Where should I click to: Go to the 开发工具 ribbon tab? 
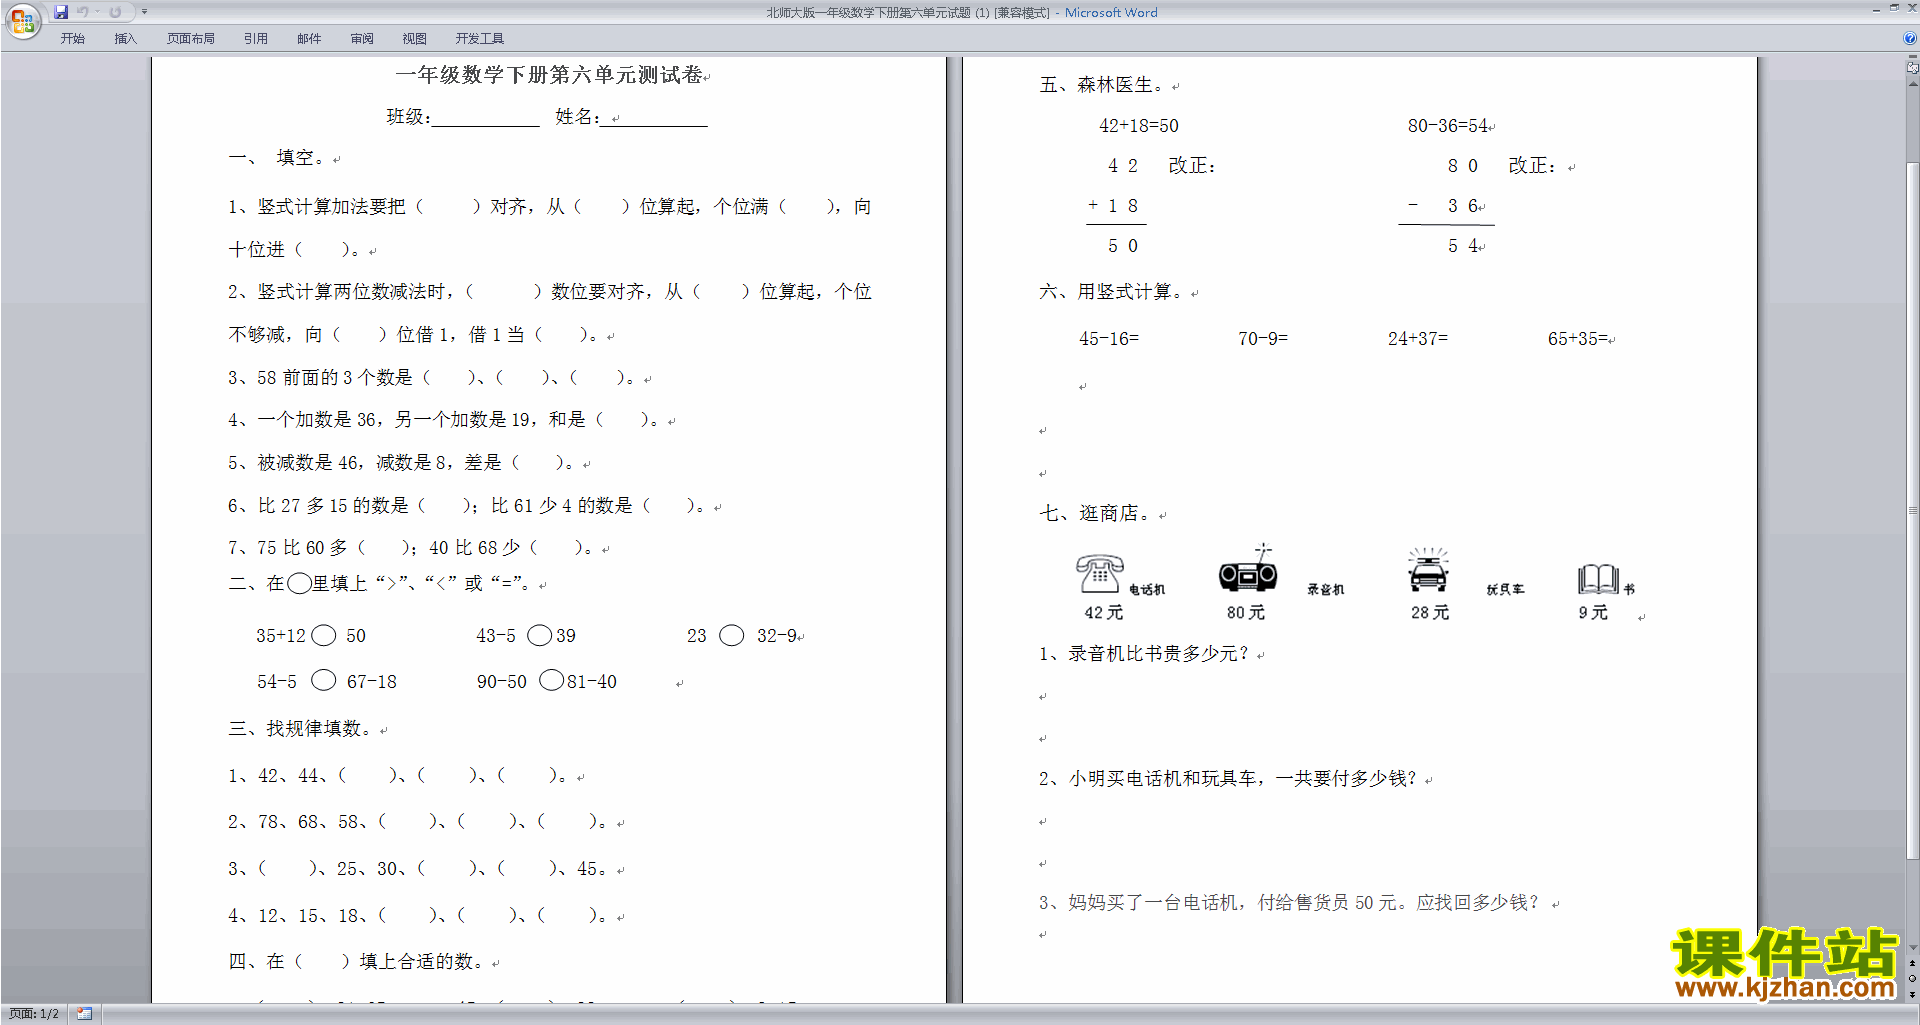(480, 38)
